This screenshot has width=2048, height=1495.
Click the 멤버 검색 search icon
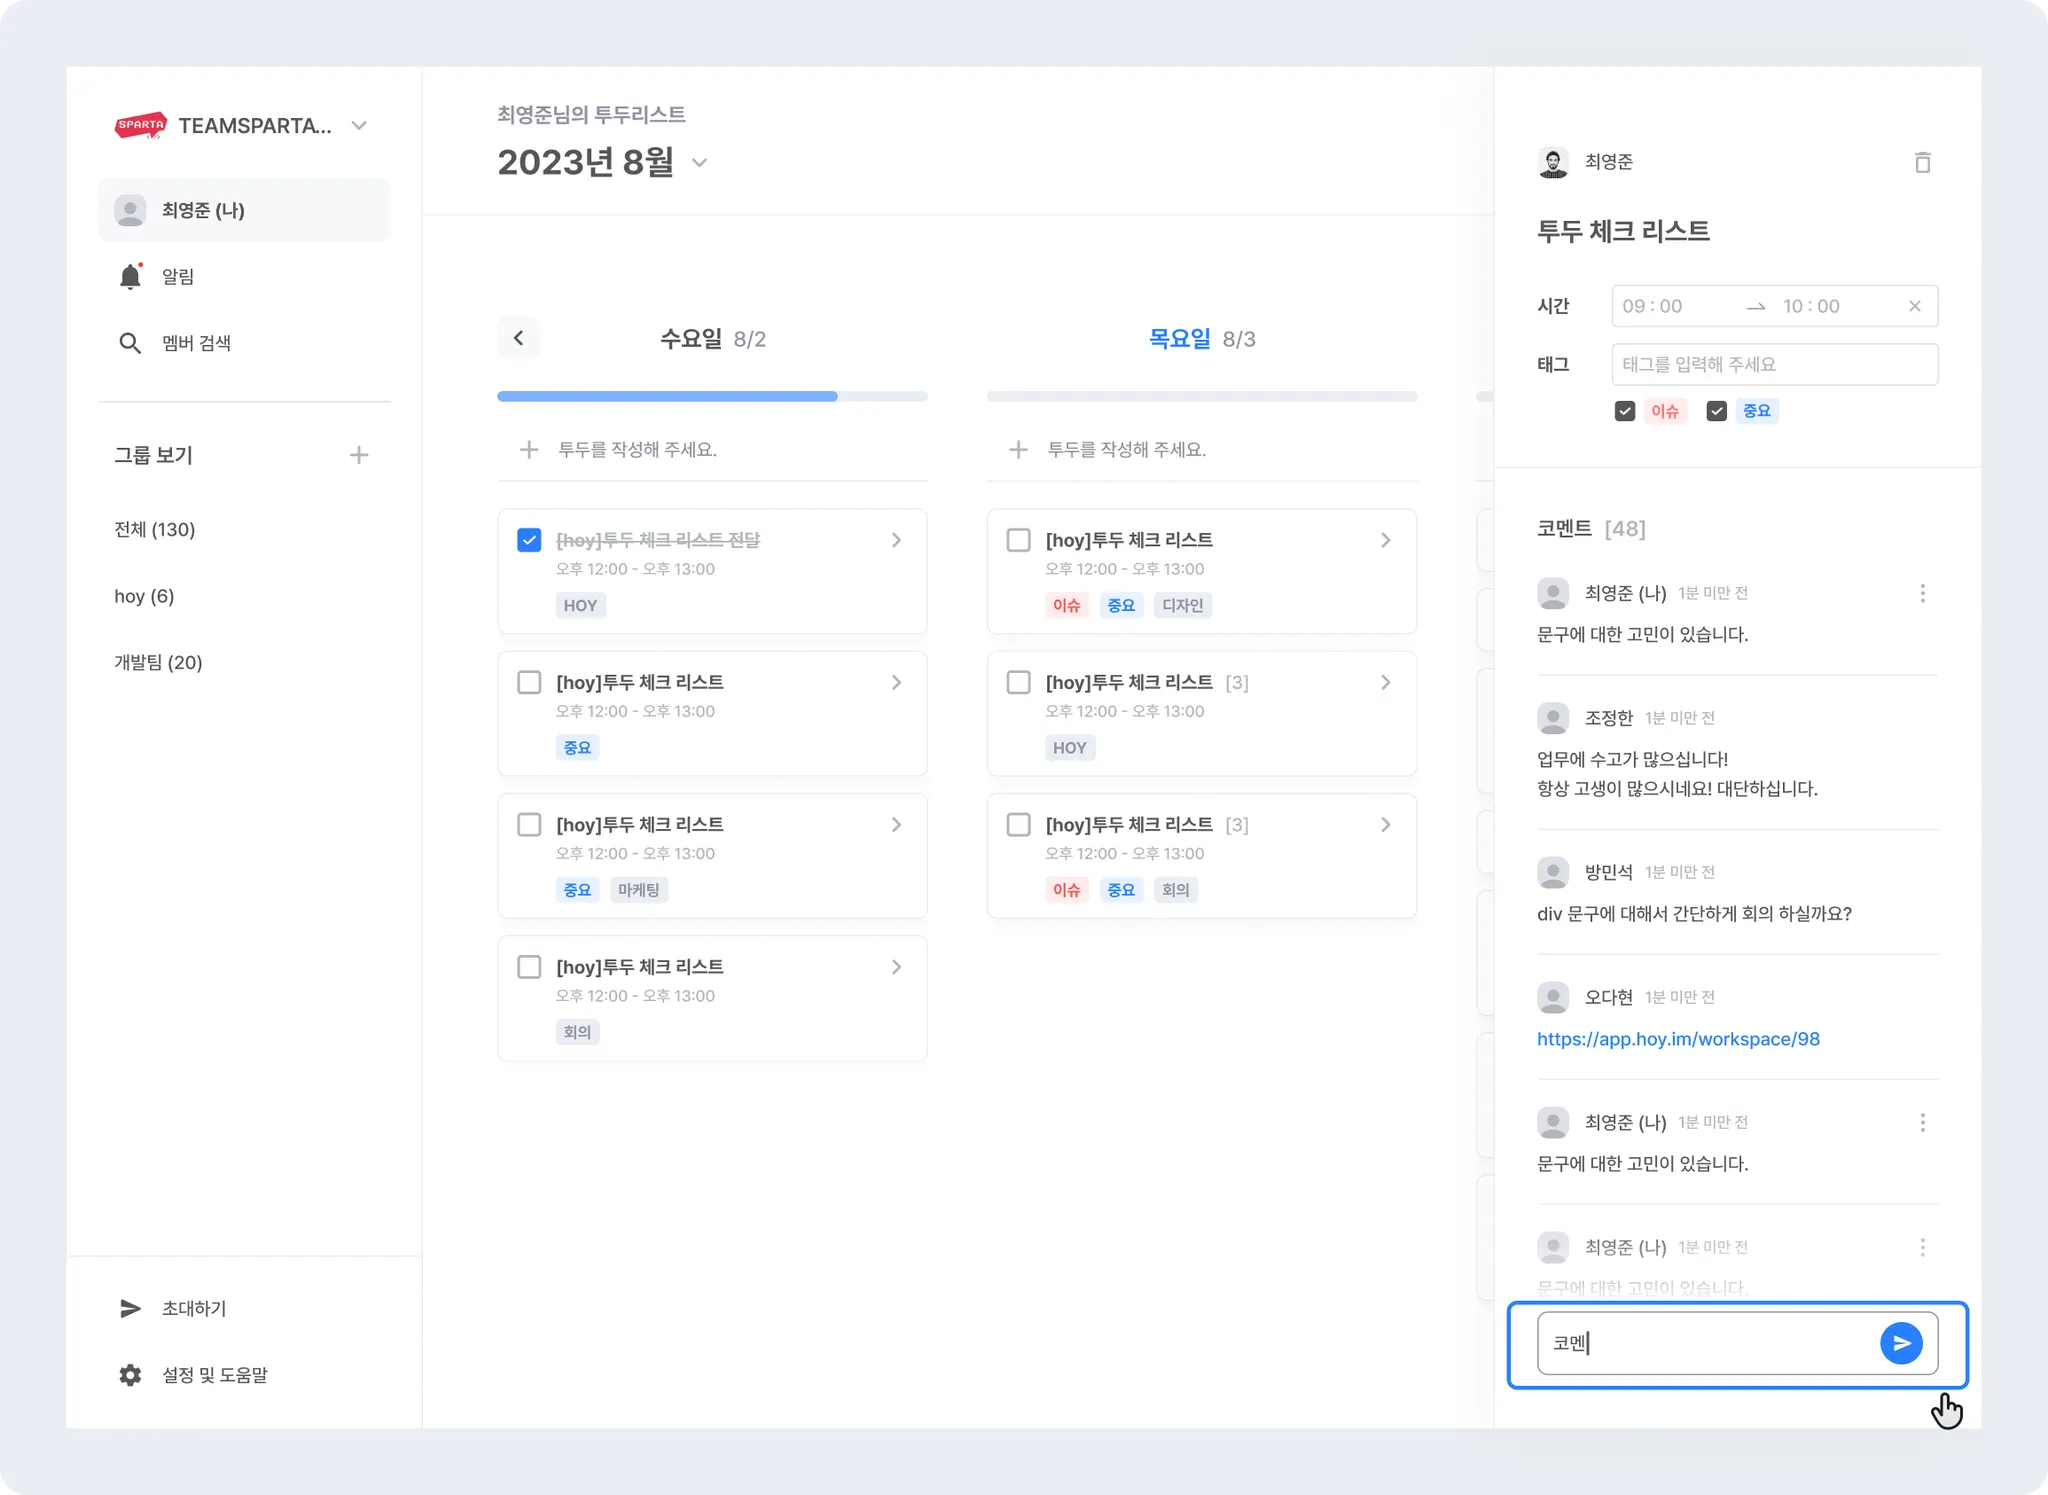[x=130, y=343]
